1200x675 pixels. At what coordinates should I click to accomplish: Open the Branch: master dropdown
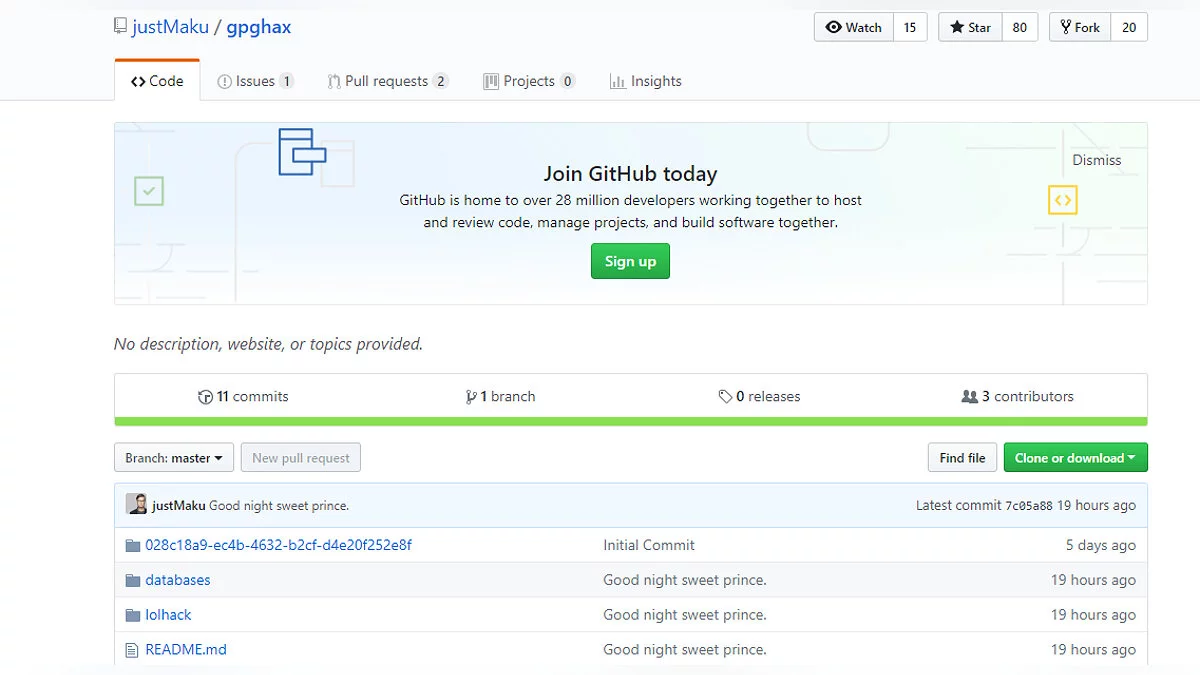pos(174,458)
